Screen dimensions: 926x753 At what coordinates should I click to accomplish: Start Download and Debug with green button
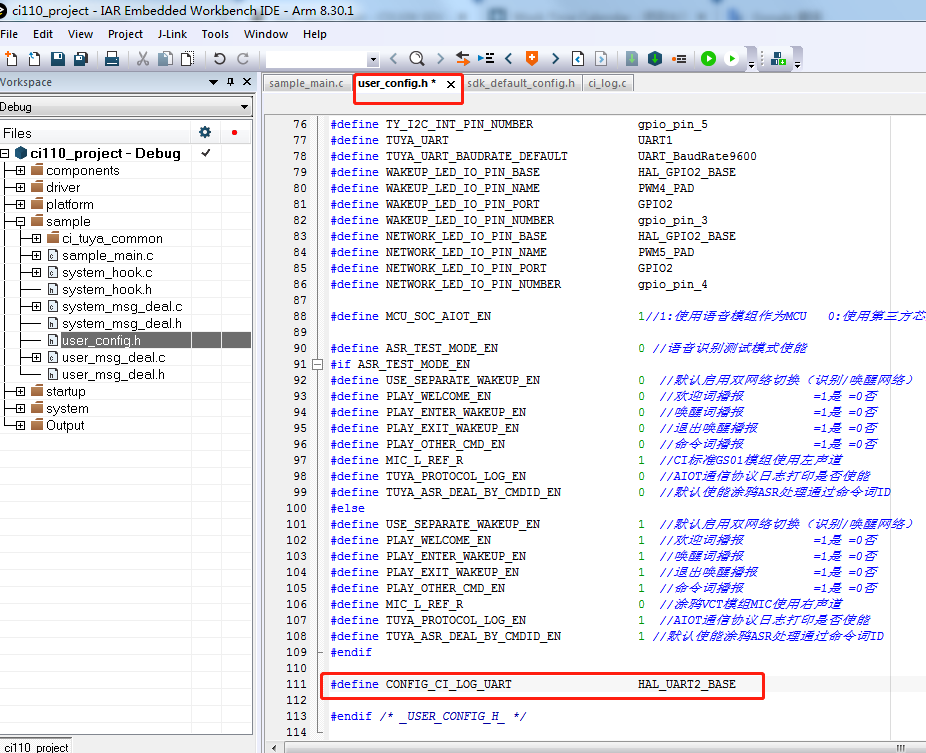(709, 58)
